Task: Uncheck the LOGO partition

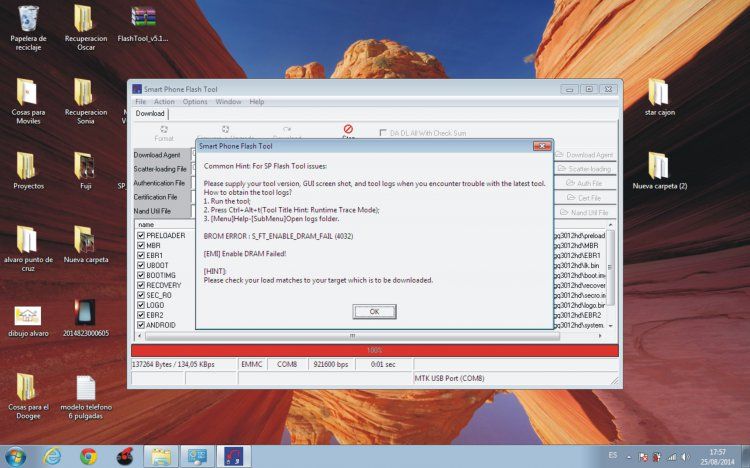Action: click(x=141, y=305)
